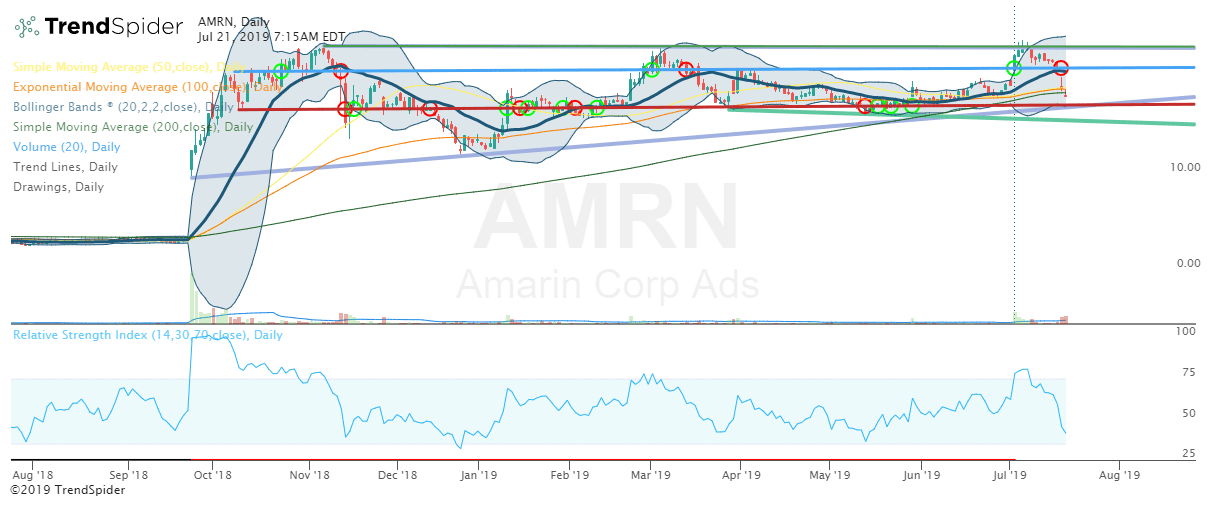Click the TrendSpider logo
The width and height of the screenshot is (1211, 505).
(99, 26)
